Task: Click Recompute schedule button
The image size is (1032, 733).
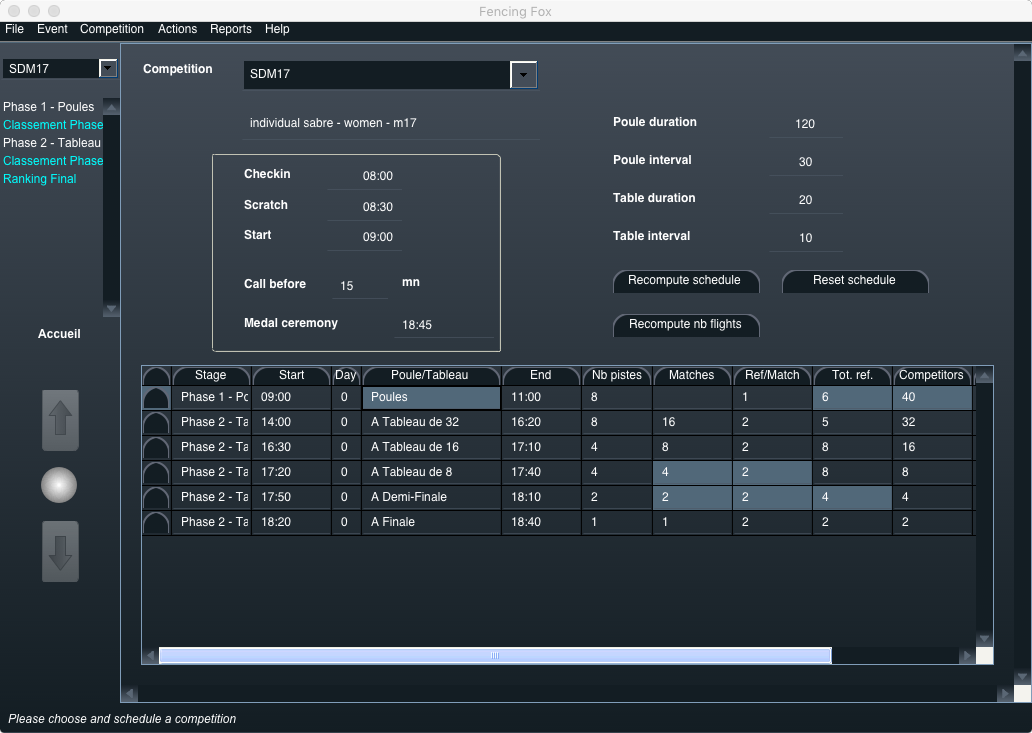Action: 686,281
